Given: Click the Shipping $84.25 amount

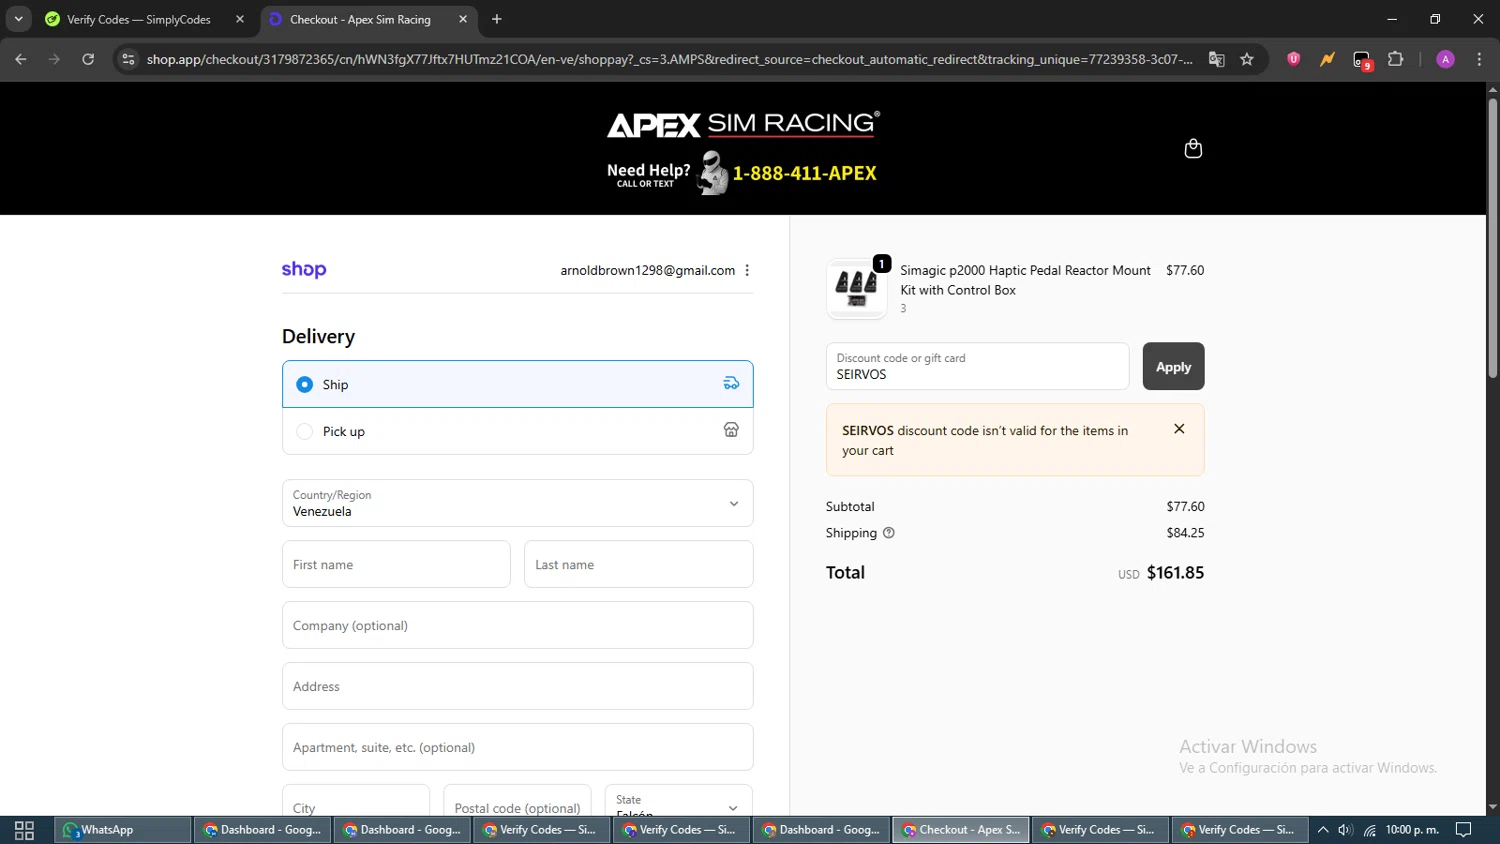Looking at the screenshot, I should coord(1185,533).
